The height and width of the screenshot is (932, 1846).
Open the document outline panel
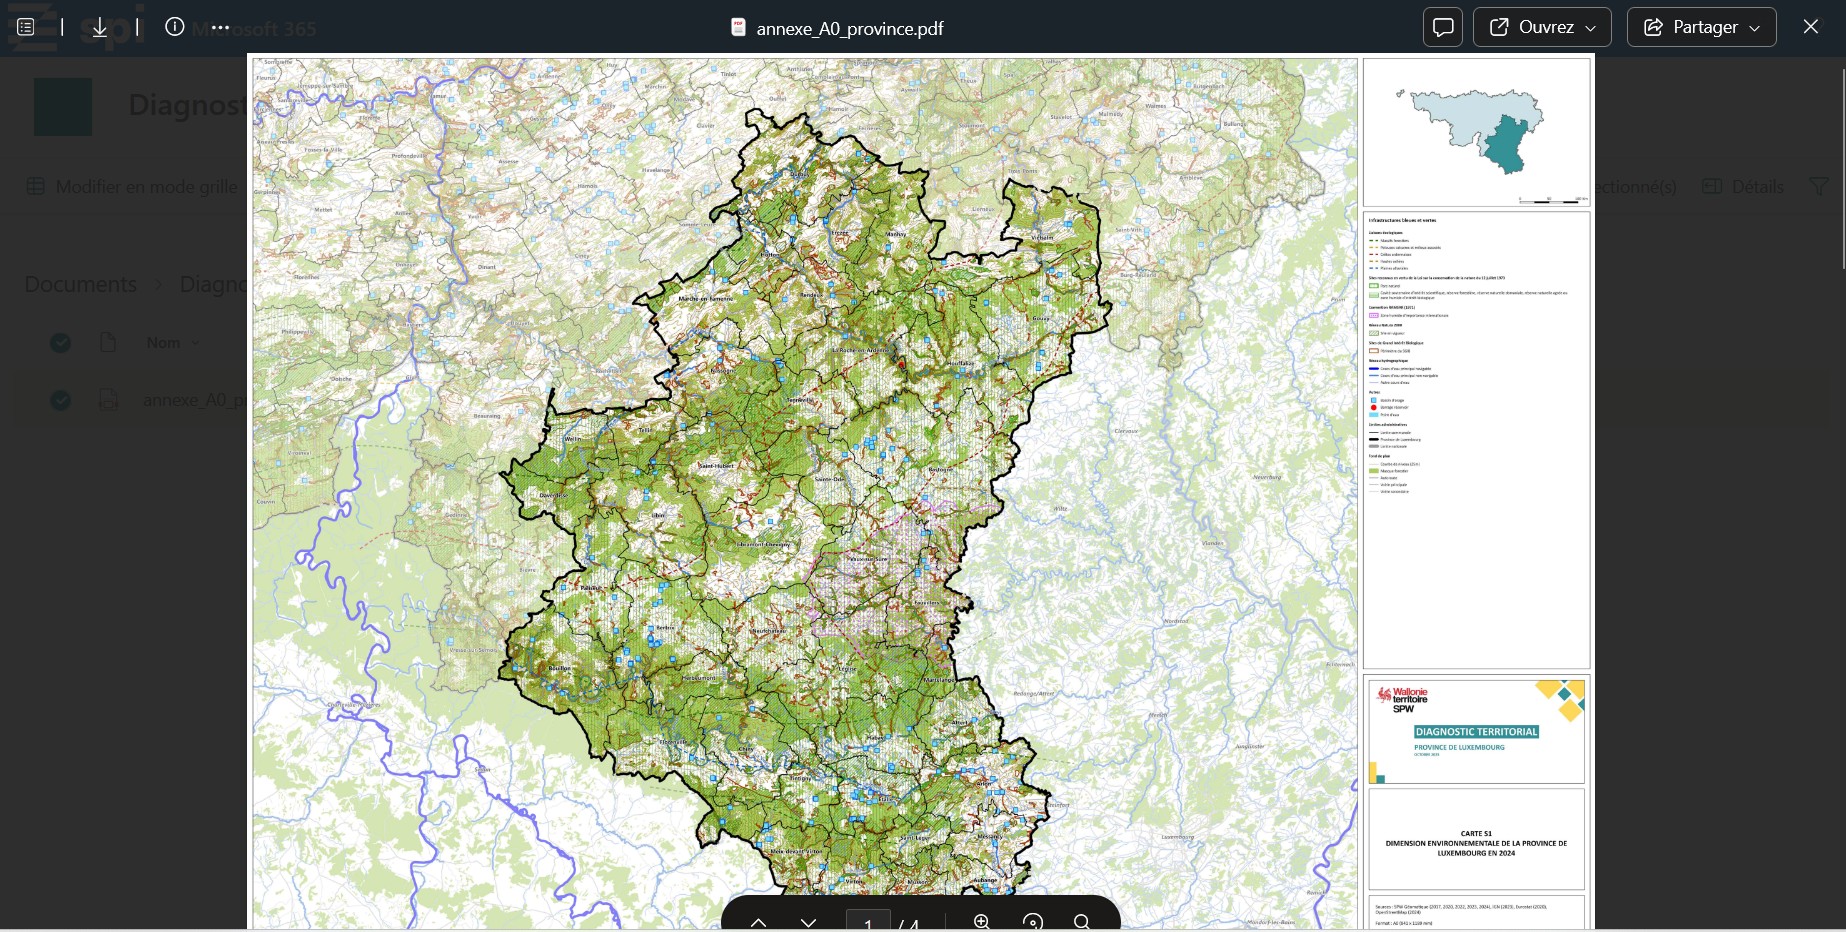(x=25, y=27)
